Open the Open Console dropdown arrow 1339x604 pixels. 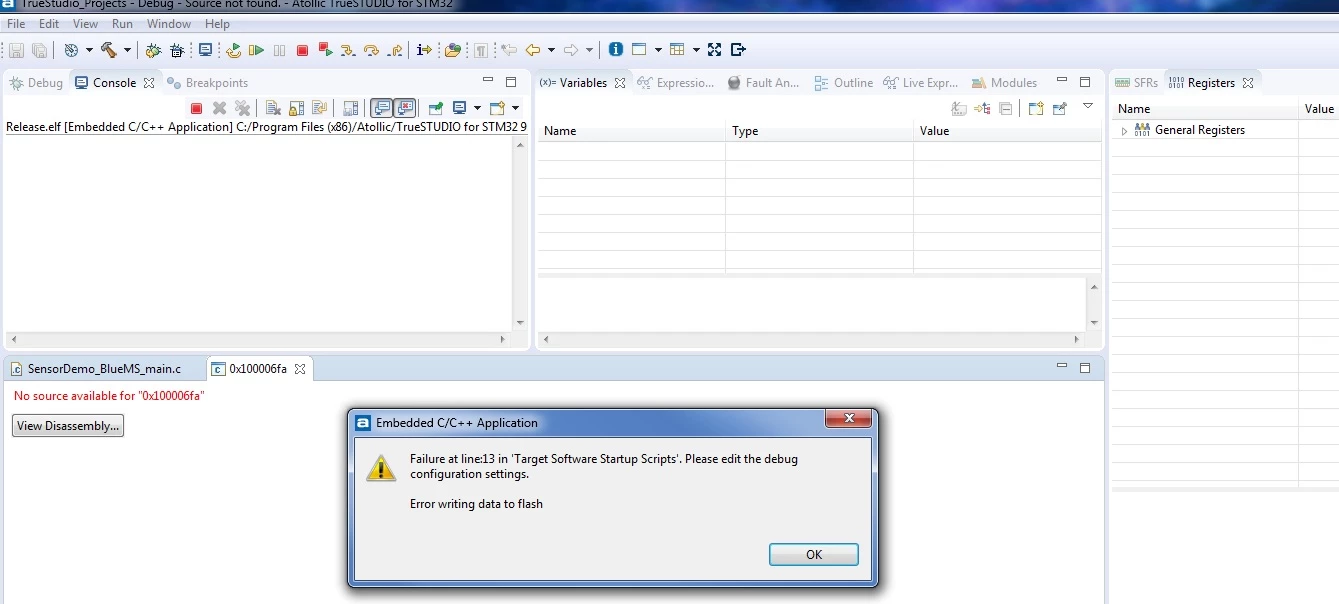(515, 108)
